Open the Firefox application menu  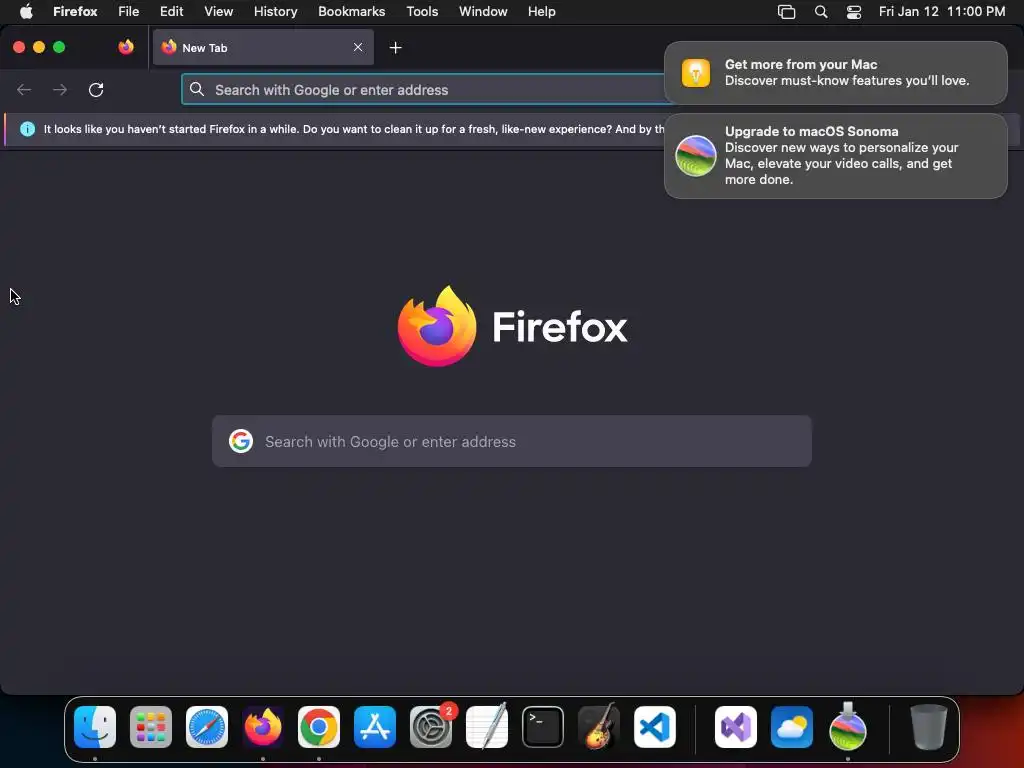click(75, 12)
